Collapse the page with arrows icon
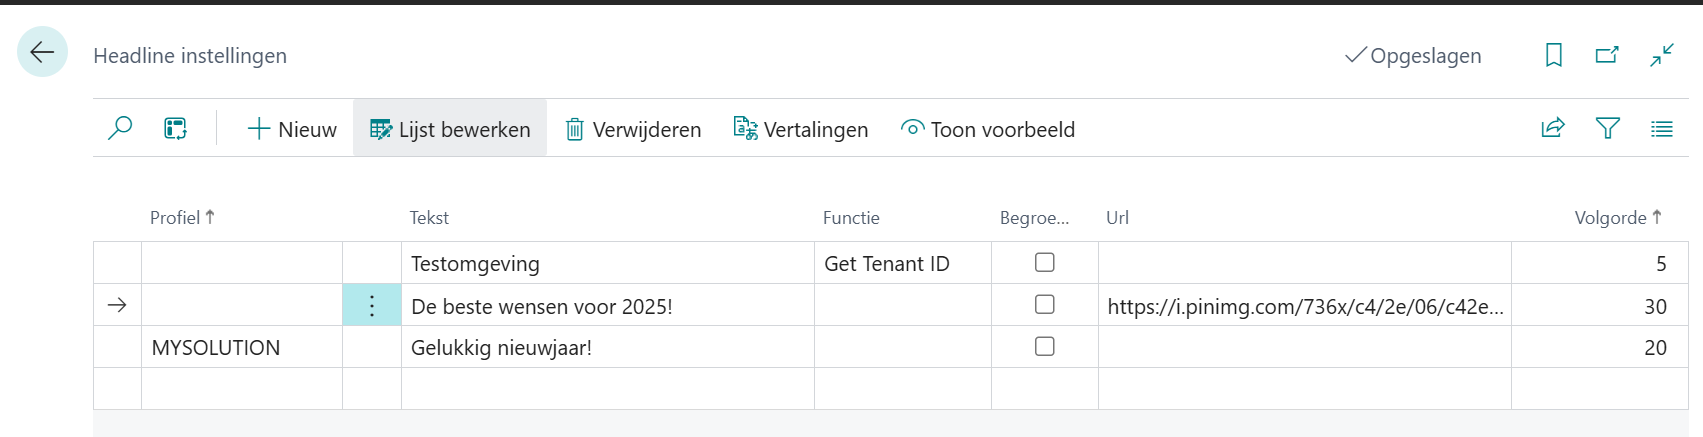Viewport: 1703px width, 437px height. tap(1661, 55)
